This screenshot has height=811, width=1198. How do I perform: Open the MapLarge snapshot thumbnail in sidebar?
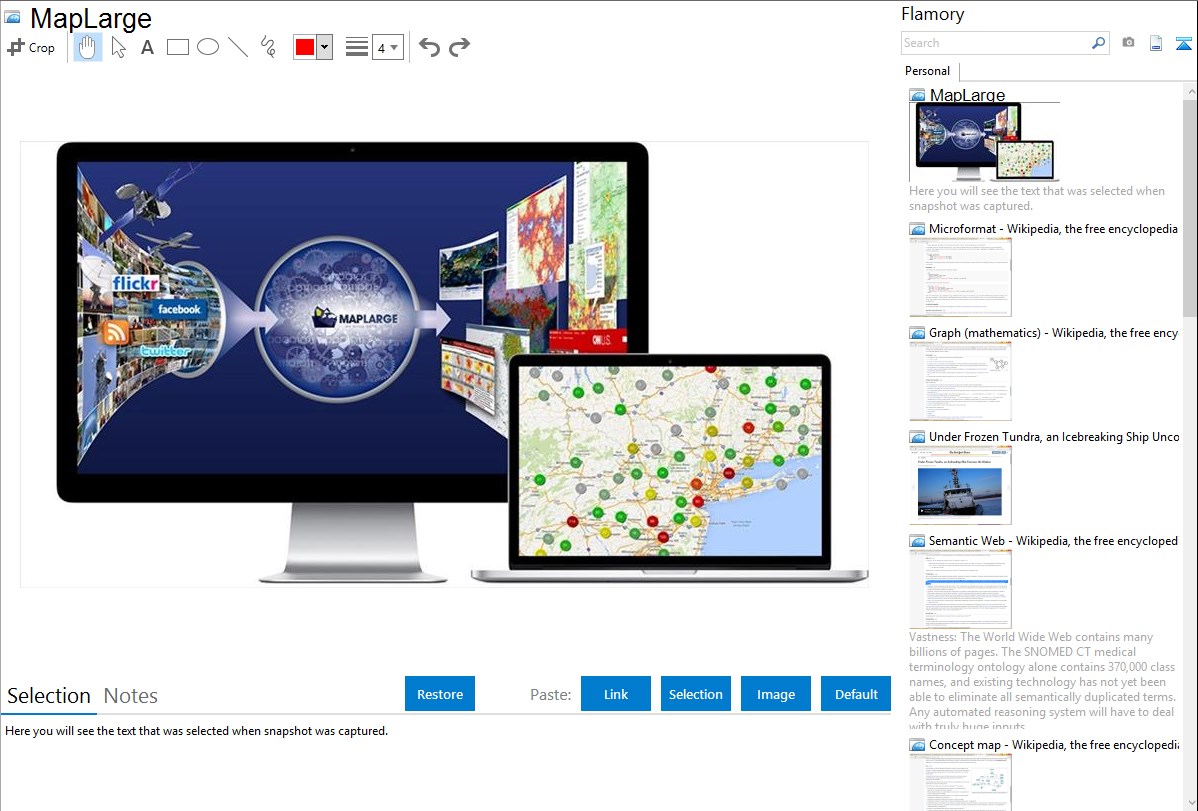coord(985,142)
